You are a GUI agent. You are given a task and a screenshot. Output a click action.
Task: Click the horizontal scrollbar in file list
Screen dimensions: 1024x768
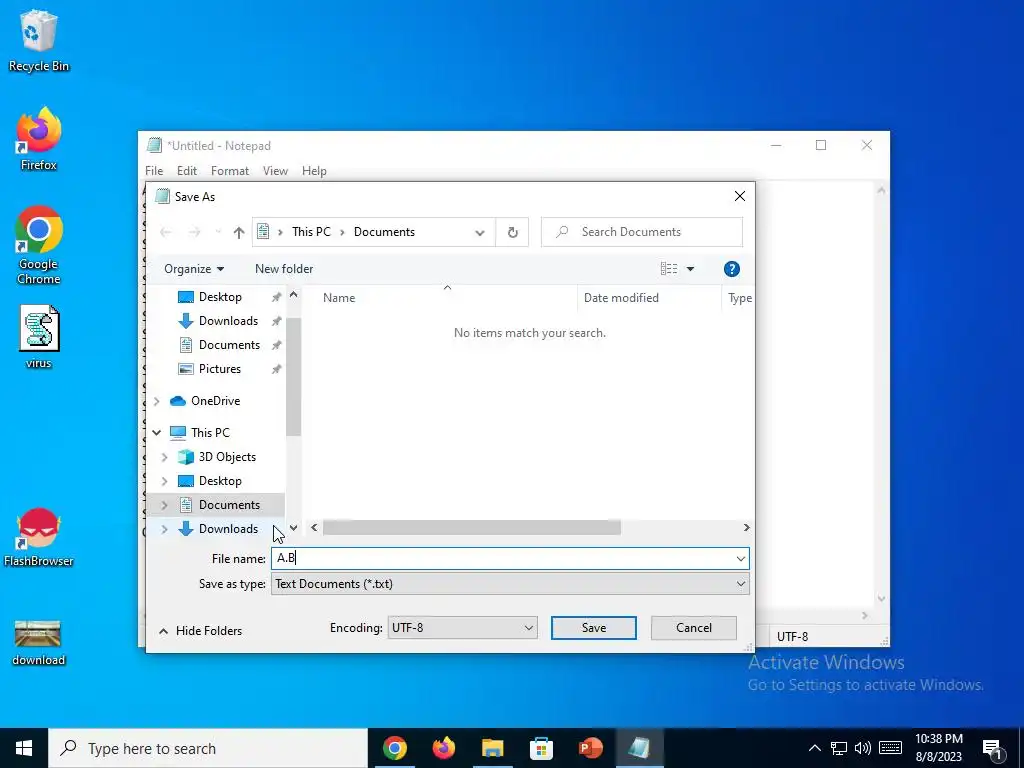472,528
